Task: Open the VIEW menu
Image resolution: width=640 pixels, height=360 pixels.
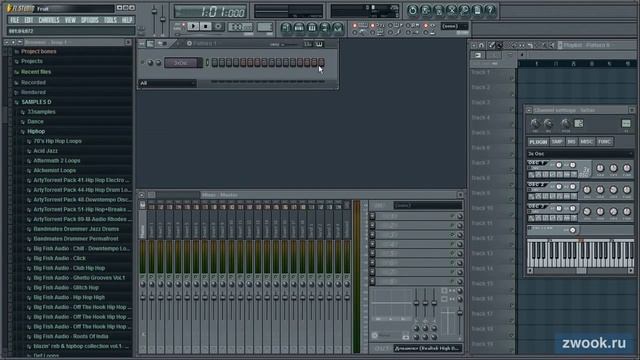Action: (70, 20)
